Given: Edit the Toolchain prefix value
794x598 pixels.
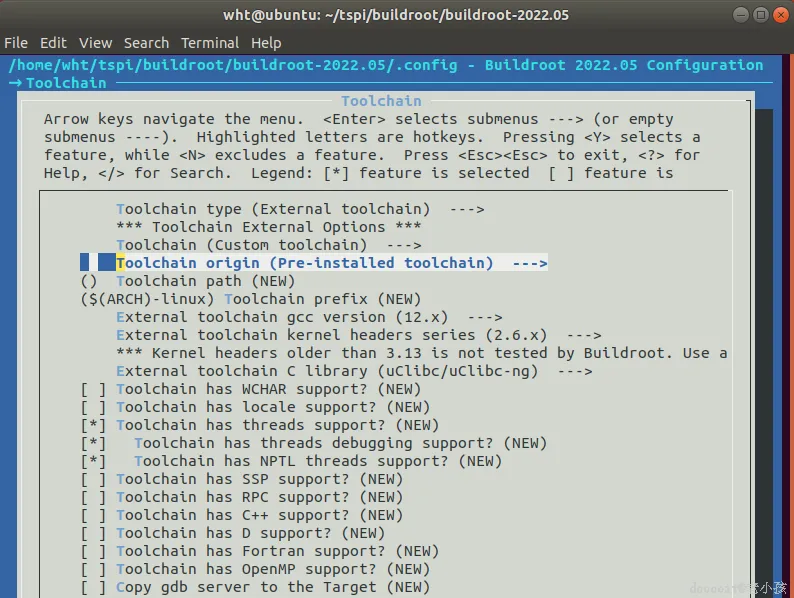Looking at the screenshot, I should click(x=251, y=299).
